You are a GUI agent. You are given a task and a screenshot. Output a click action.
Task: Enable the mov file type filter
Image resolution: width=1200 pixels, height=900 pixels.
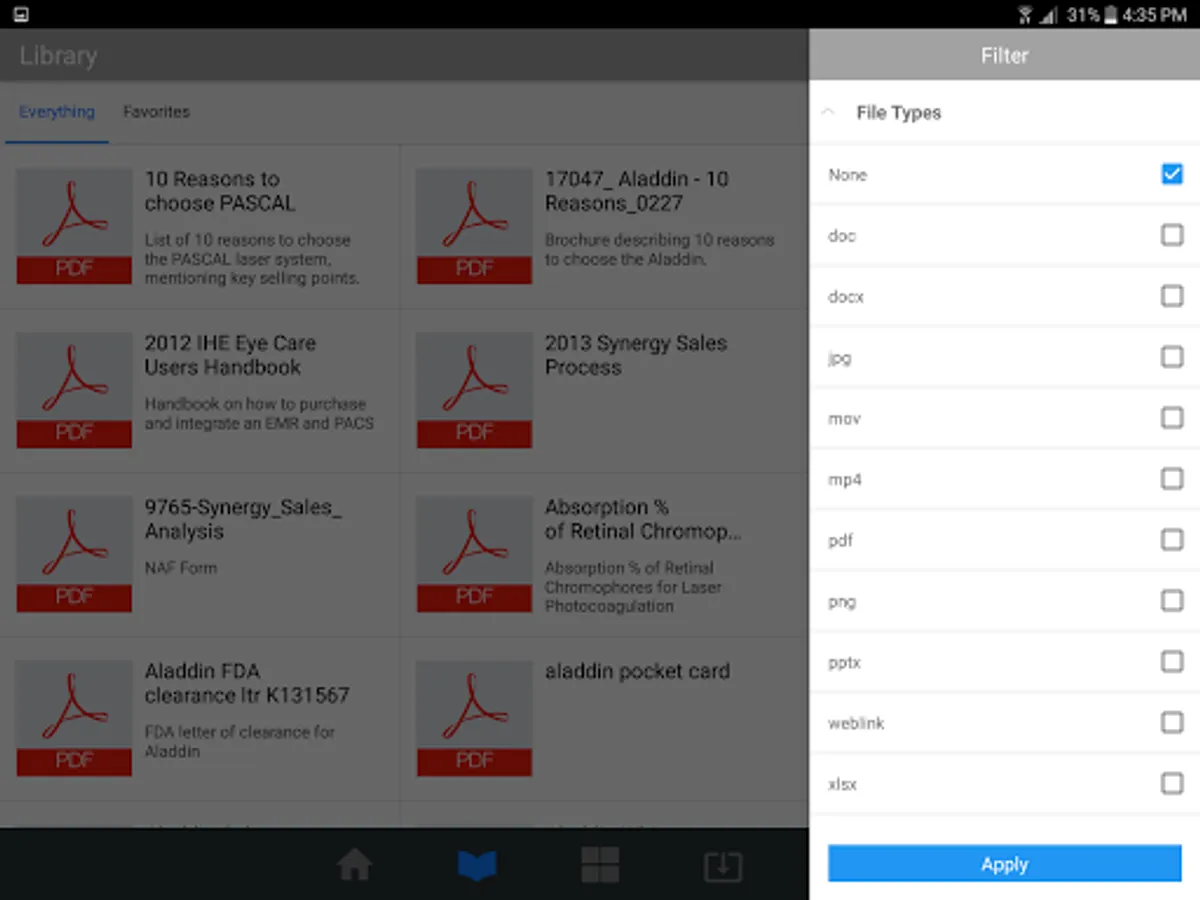[1172, 418]
